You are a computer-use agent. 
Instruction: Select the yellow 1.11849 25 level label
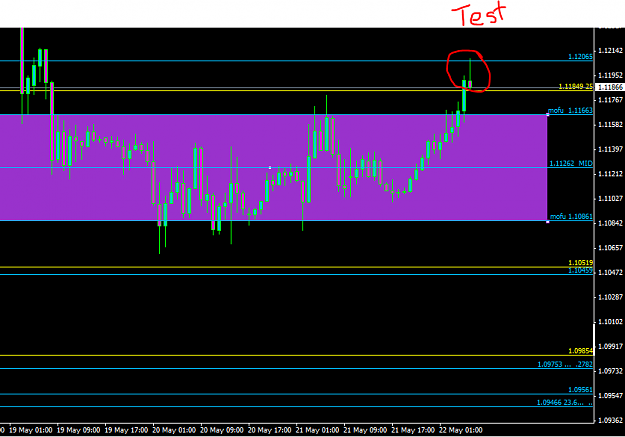576,87
